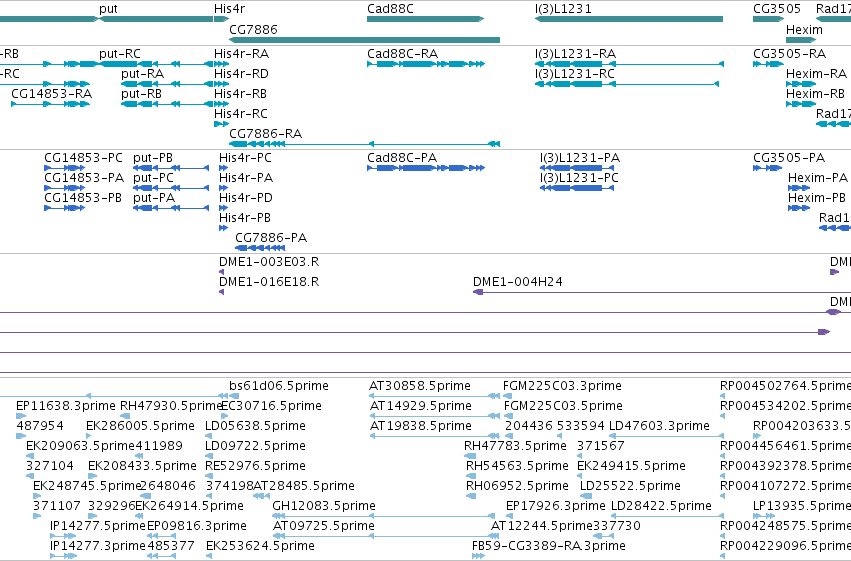Screen dimensions: 851x561
Task: Select the 'His4r' gene label
Action: point(229,9)
